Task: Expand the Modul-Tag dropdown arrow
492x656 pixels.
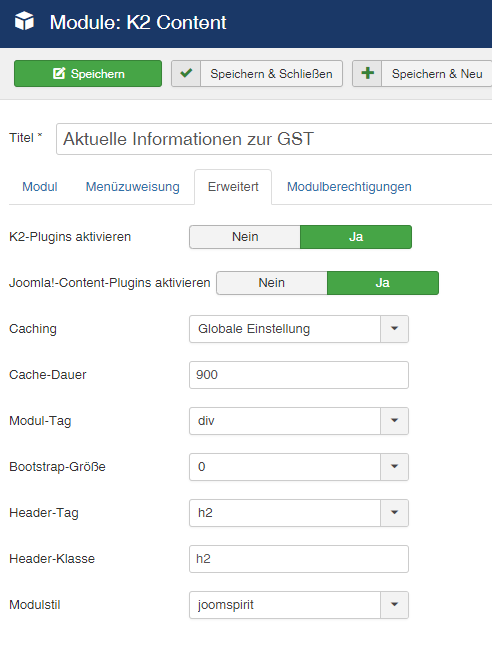Action: pyautogui.click(x=394, y=420)
